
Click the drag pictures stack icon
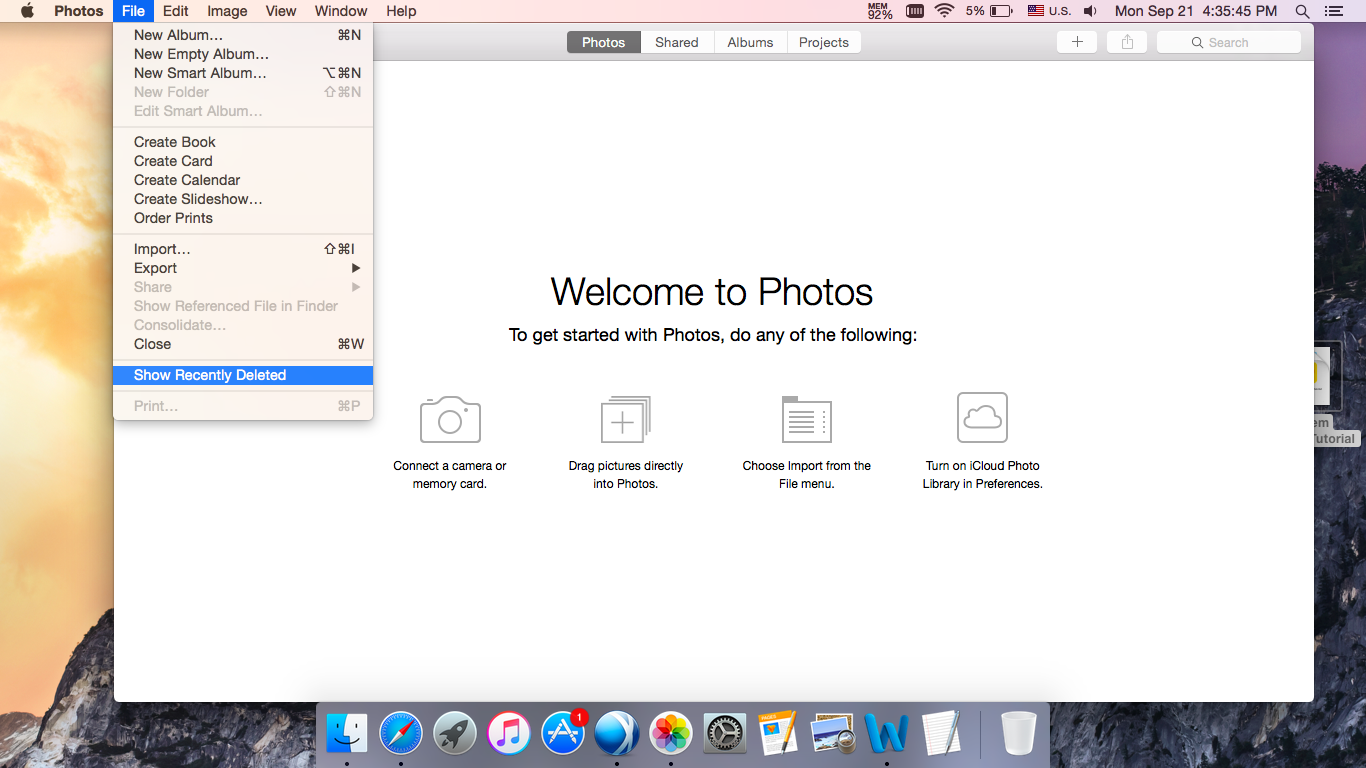point(626,418)
